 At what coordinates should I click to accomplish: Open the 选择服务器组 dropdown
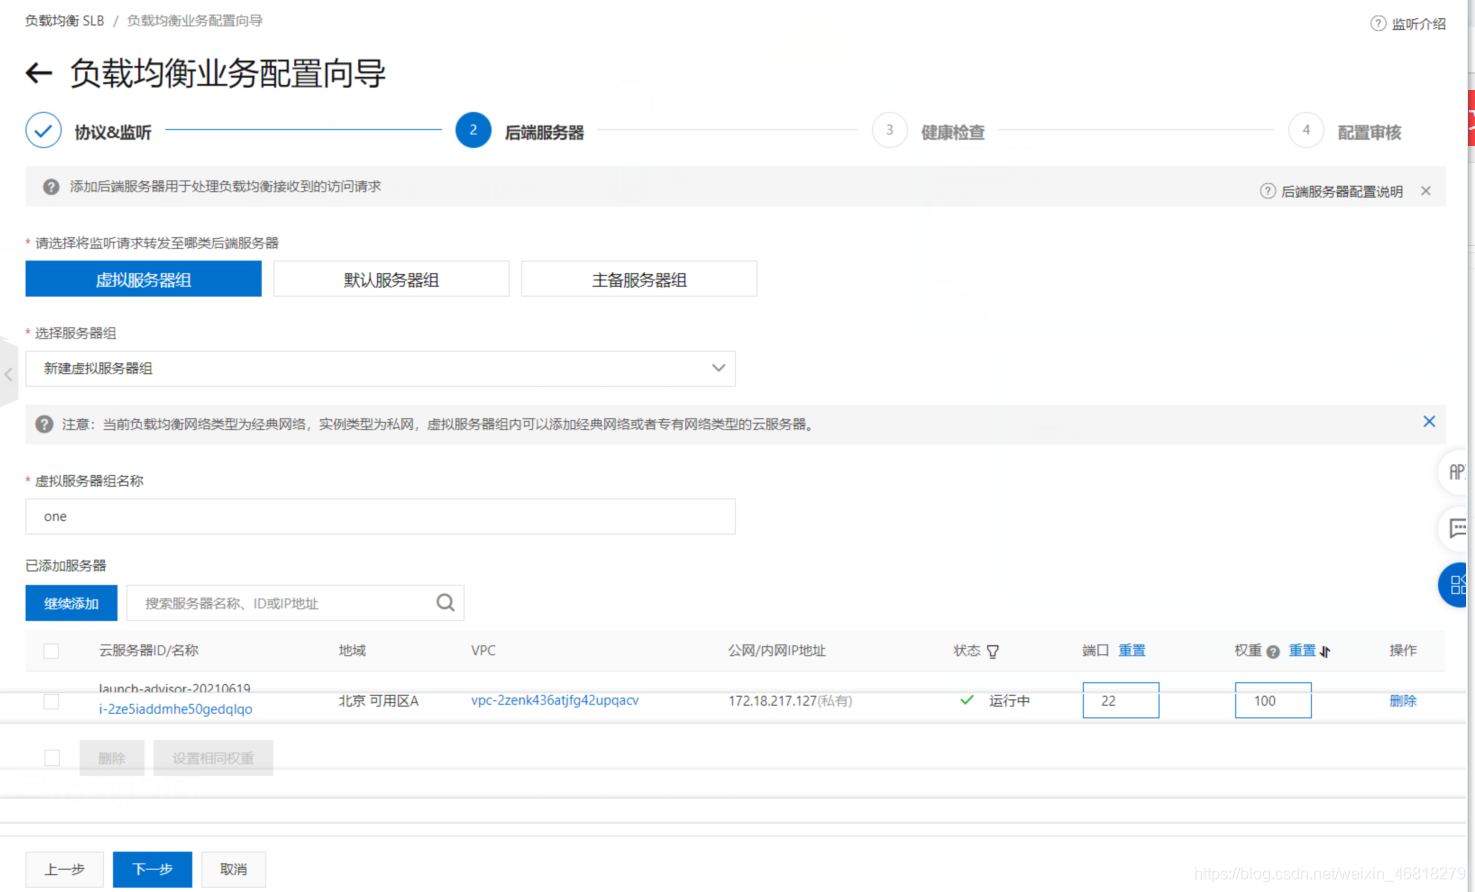coord(380,368)
